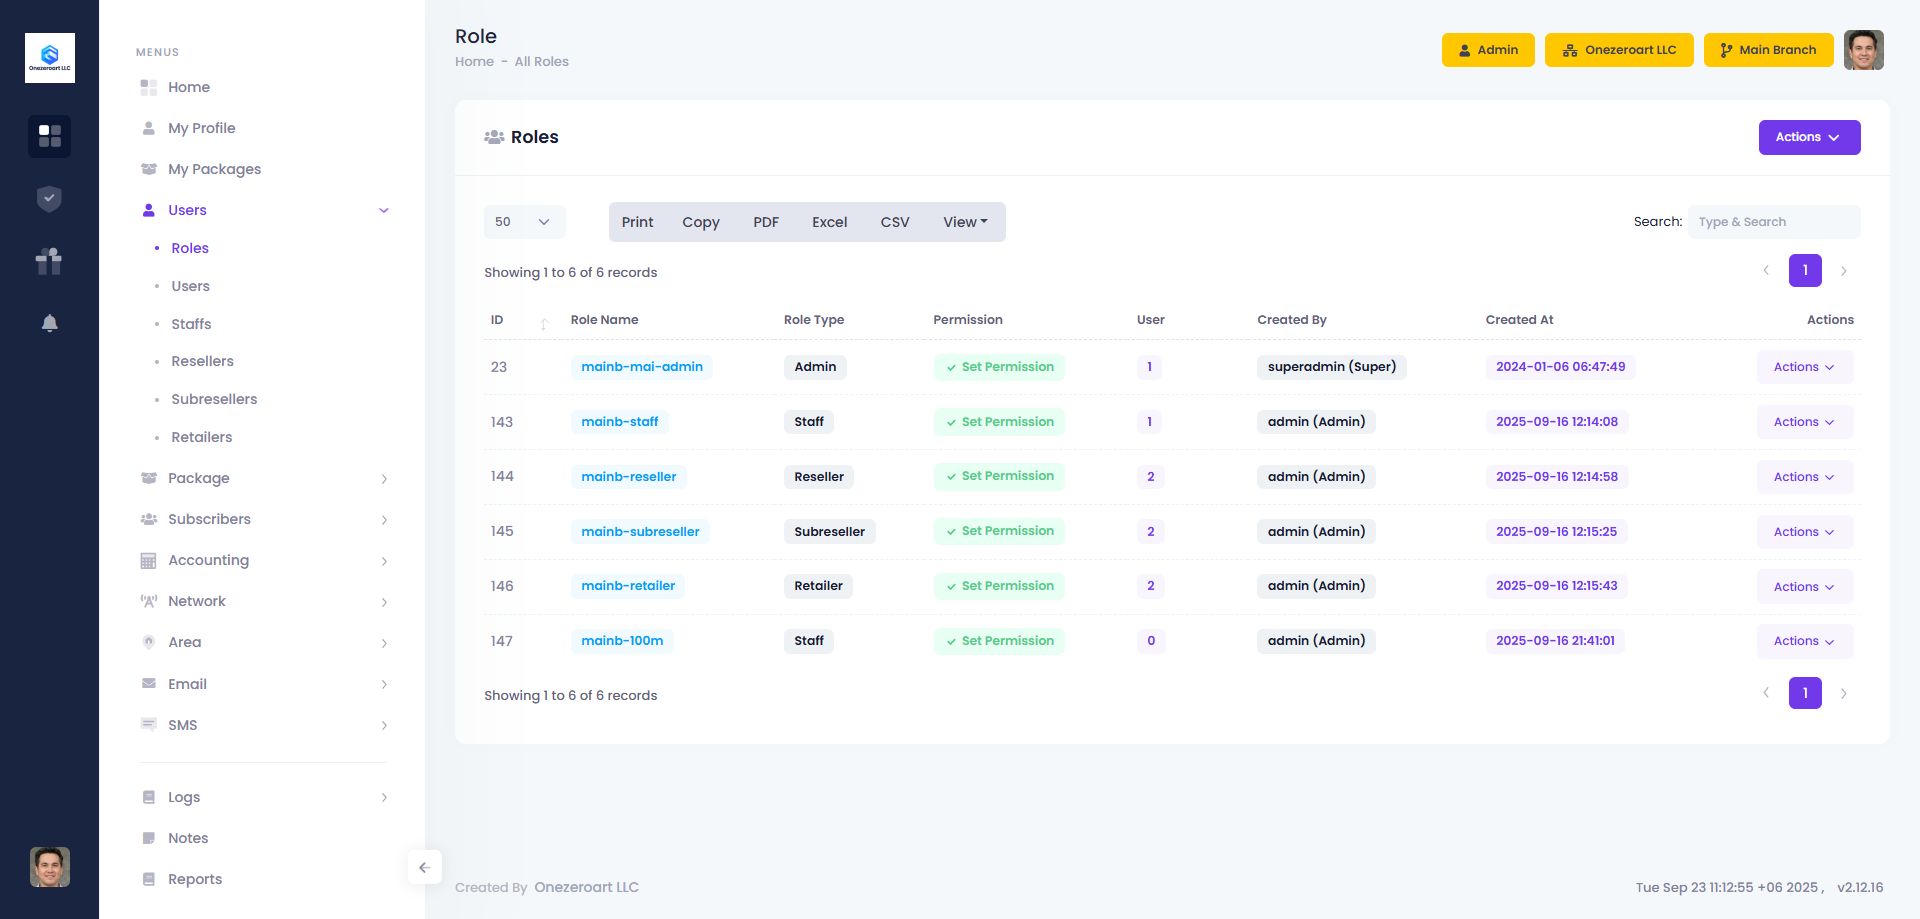Set Permission for mainb-reseller role

point(1000,477)
